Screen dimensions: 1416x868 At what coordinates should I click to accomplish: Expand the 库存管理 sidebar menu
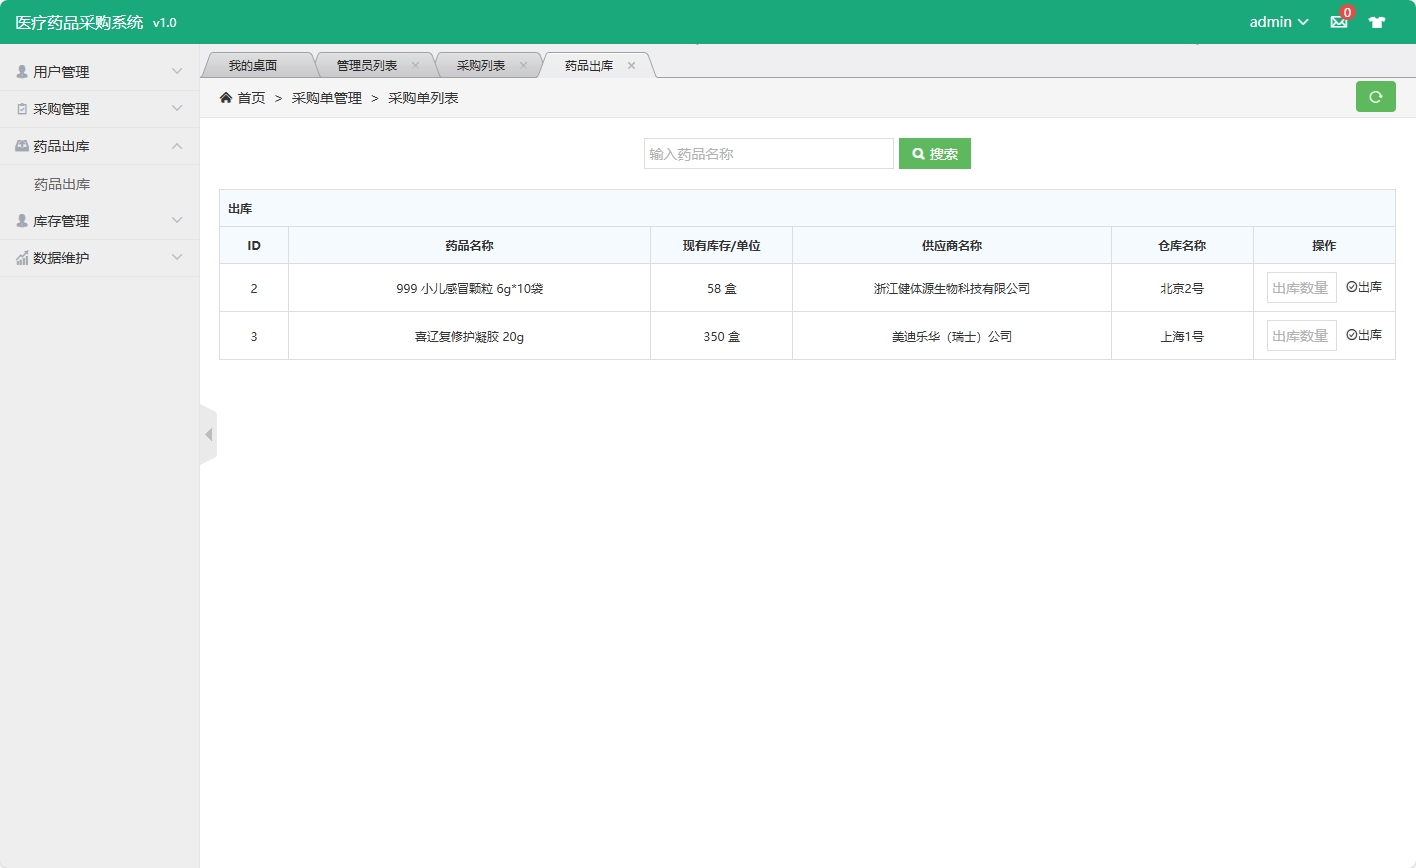point(99,221)
